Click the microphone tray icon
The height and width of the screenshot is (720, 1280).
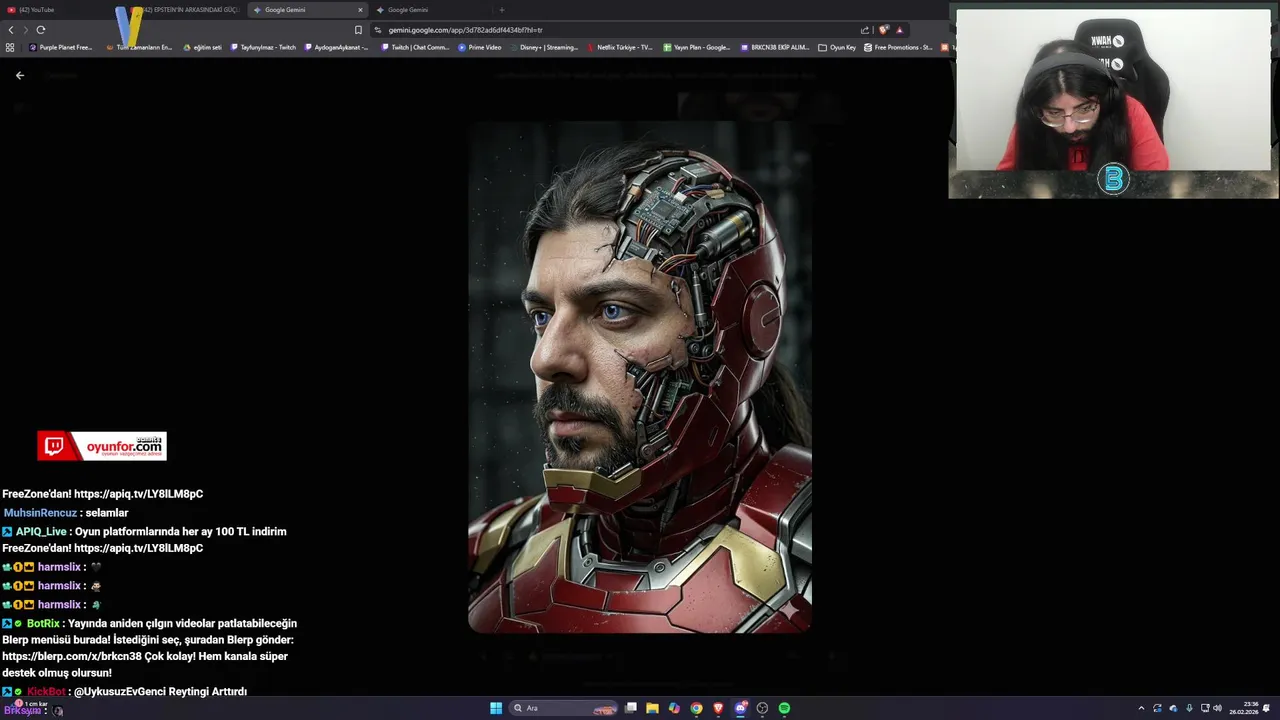coord(1189,708)
